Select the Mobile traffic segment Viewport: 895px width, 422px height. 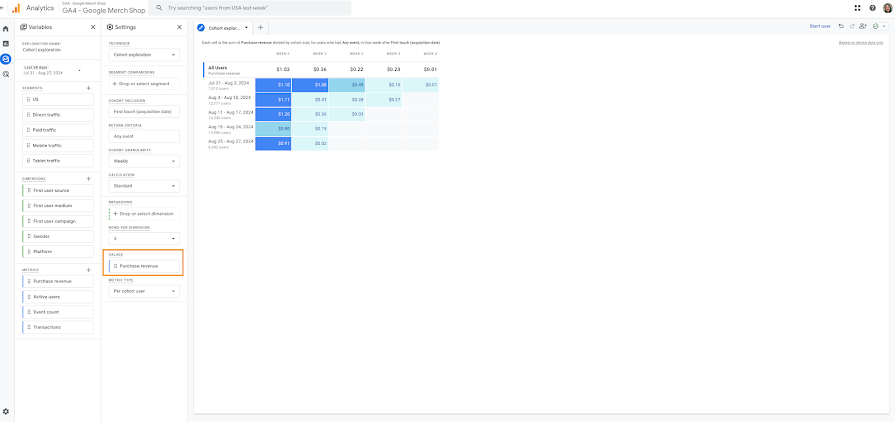[x=58, y=146]
